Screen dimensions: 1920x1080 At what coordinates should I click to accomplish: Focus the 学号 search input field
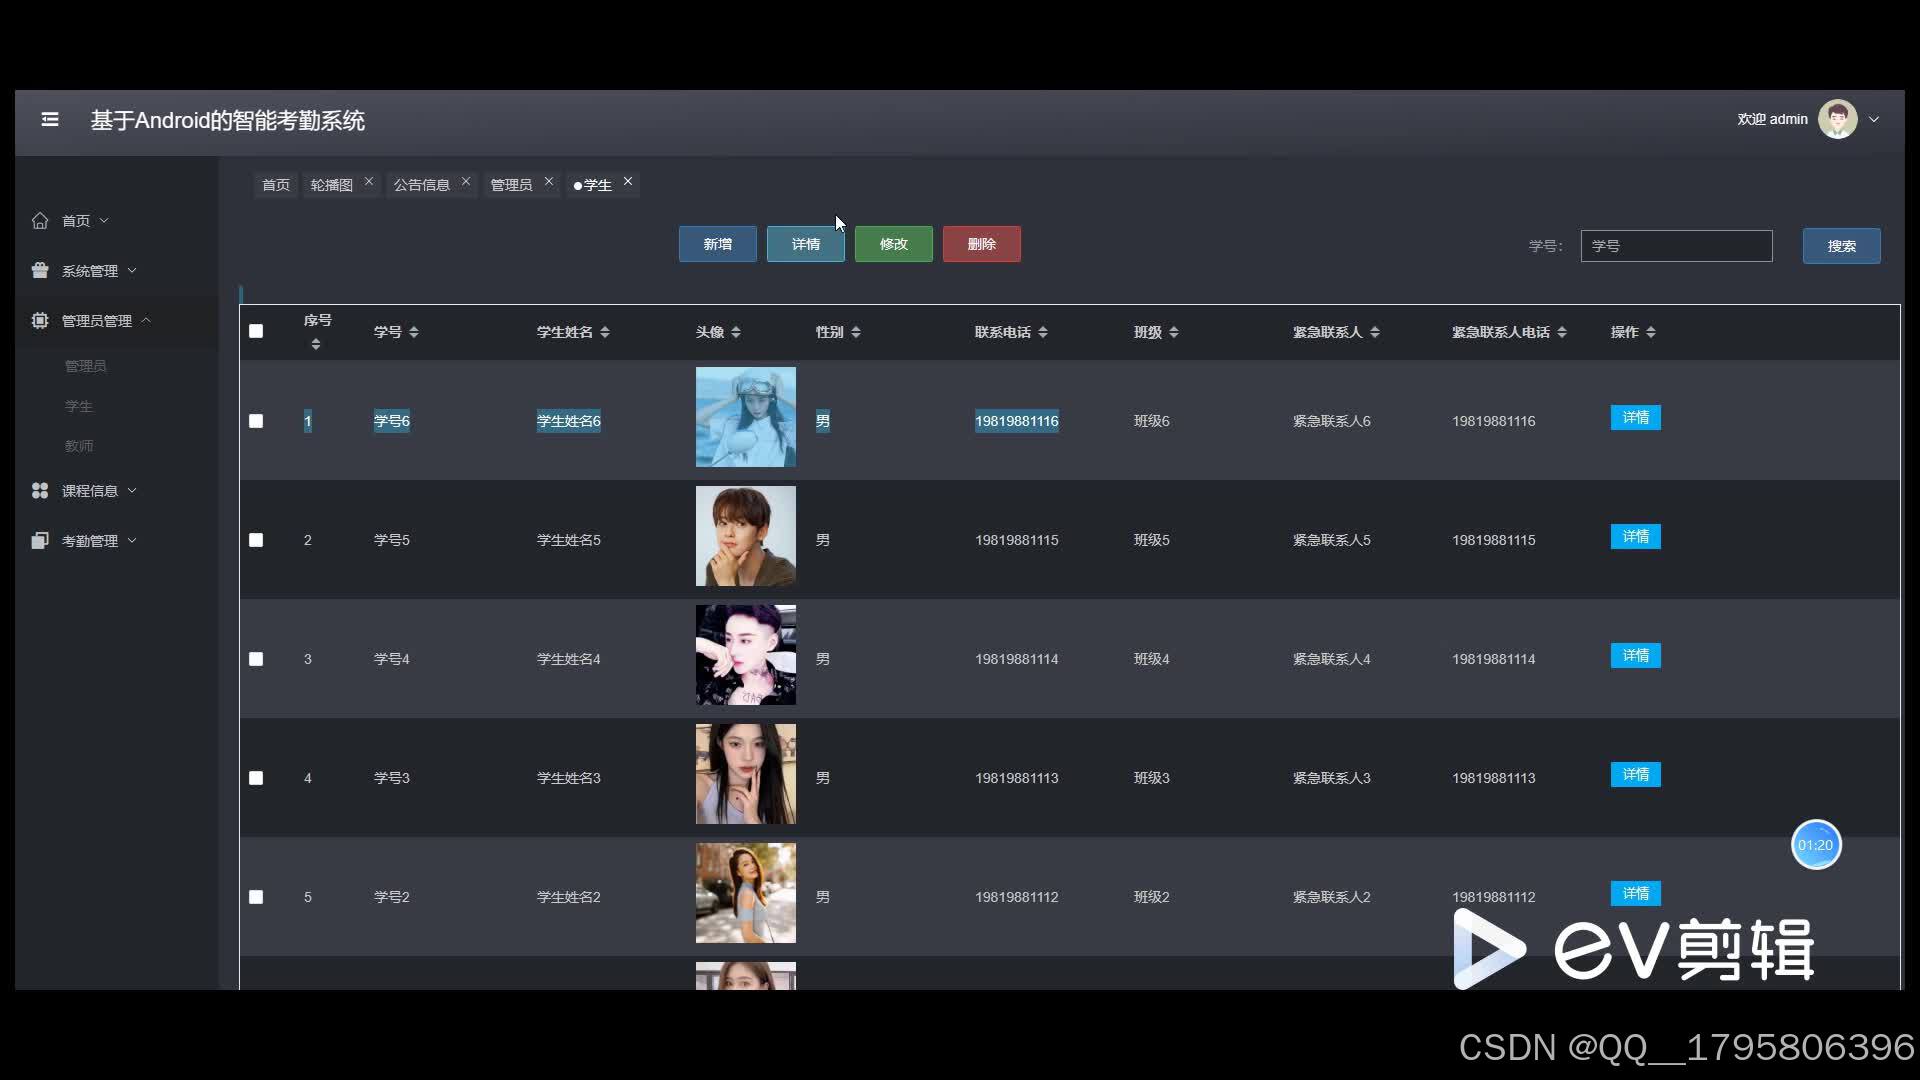[x=1677, y=246]
